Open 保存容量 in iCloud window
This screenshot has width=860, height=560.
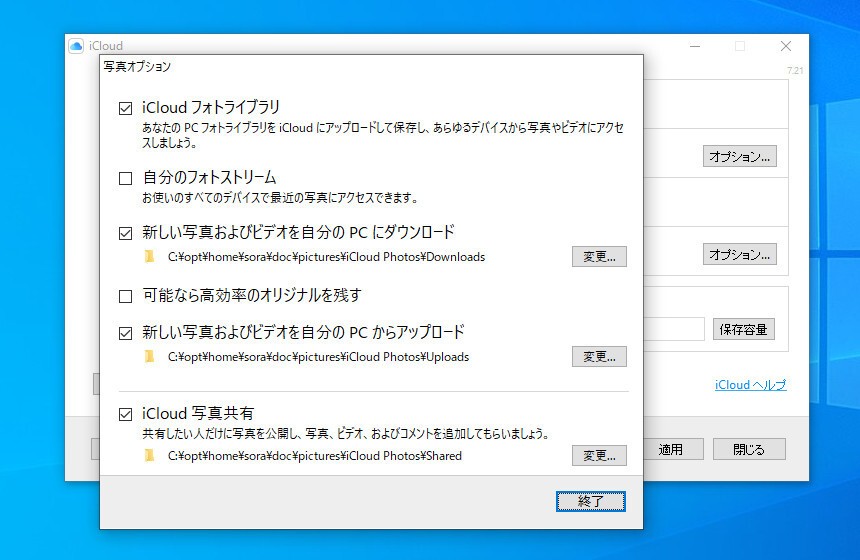point(744,329)
